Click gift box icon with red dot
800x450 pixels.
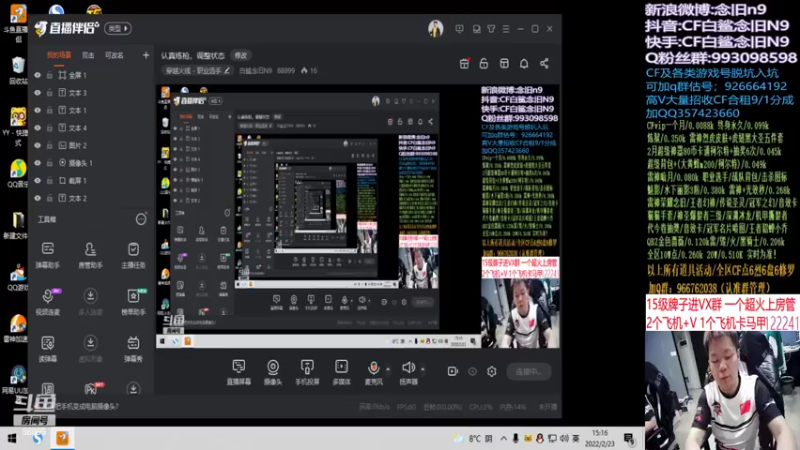[x=464, y=63]
